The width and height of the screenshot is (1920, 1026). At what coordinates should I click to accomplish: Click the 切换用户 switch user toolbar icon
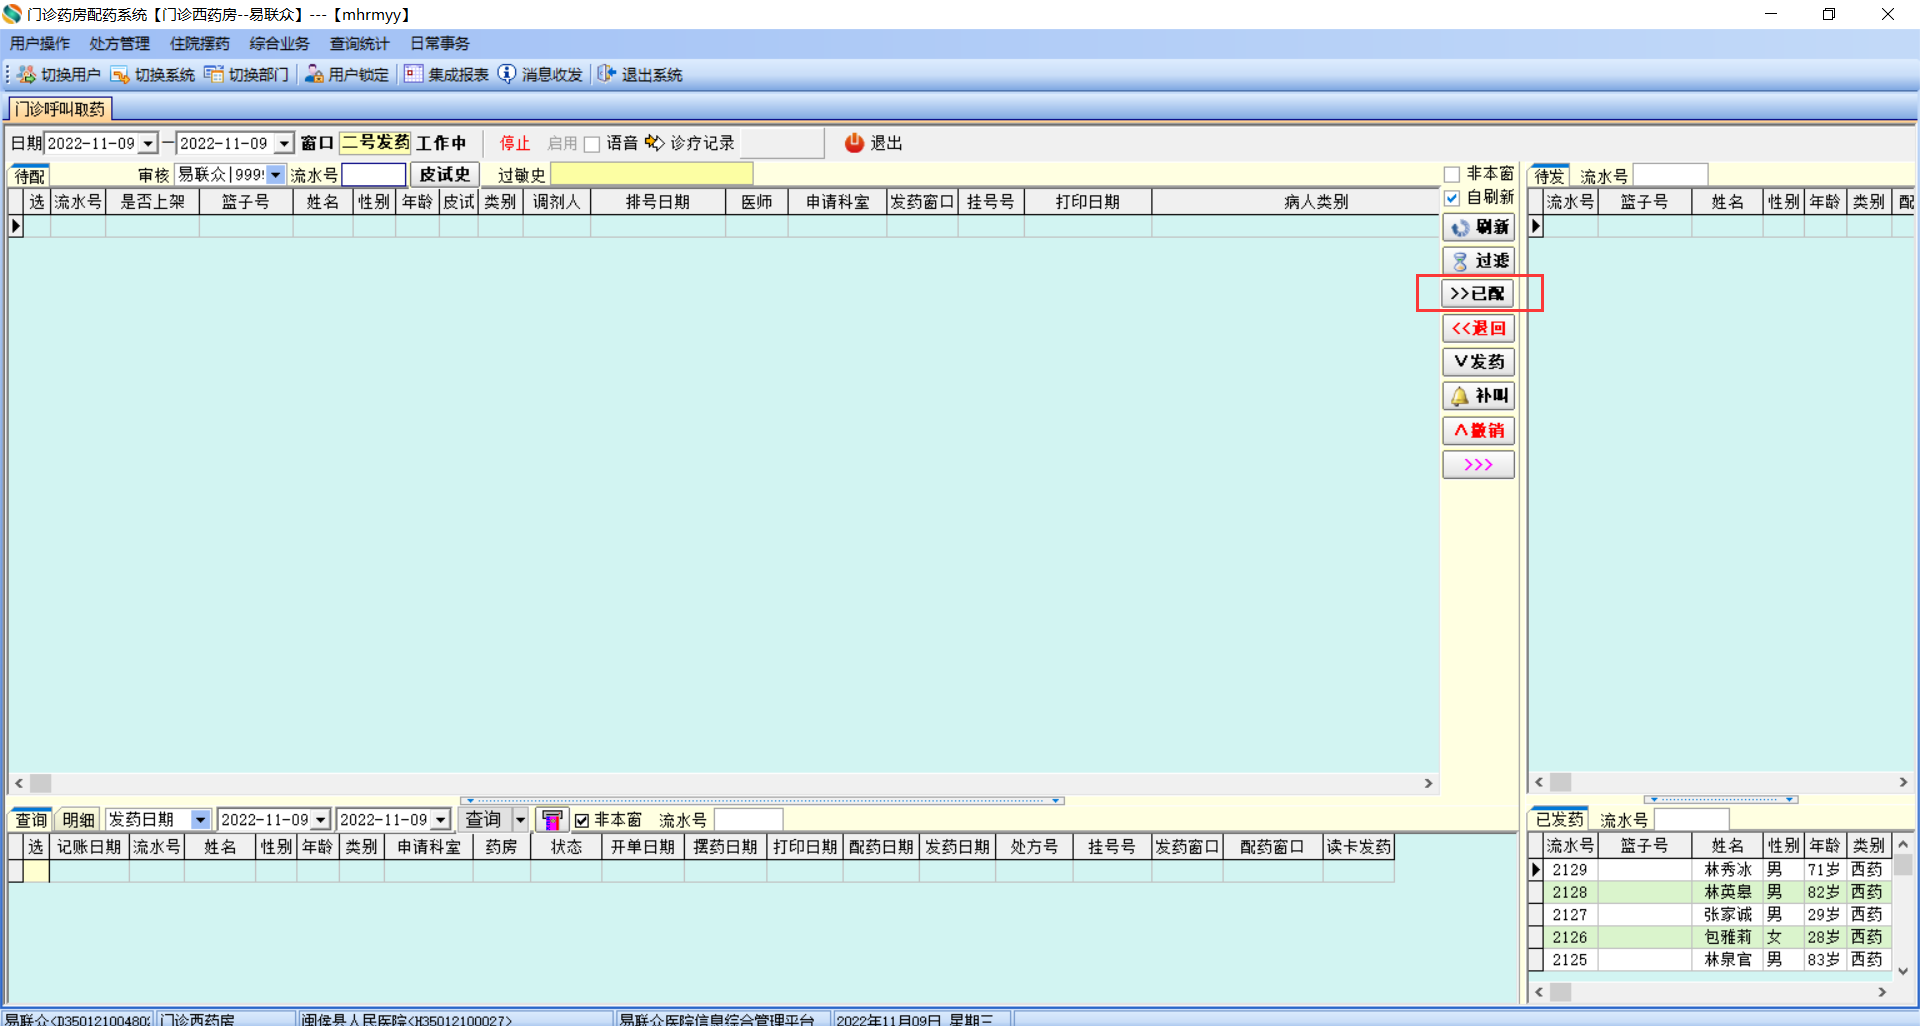pos(26,74)
